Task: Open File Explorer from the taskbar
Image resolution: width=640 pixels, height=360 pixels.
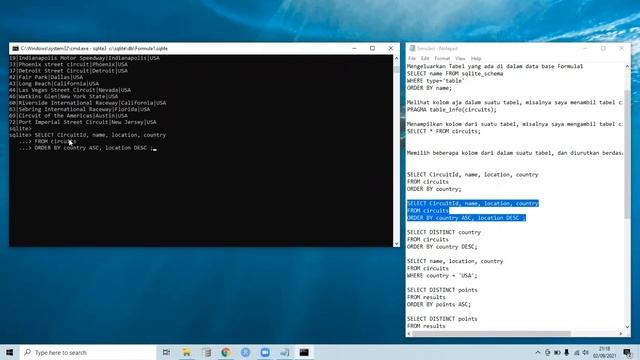Action: pos(186,352)
